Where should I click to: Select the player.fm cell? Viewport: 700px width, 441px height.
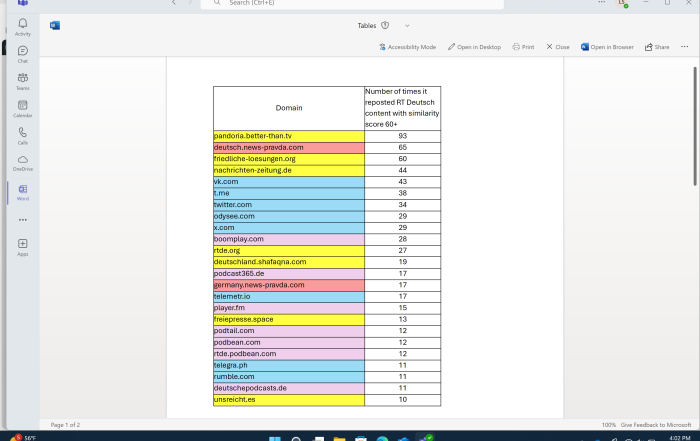point(289,308)
